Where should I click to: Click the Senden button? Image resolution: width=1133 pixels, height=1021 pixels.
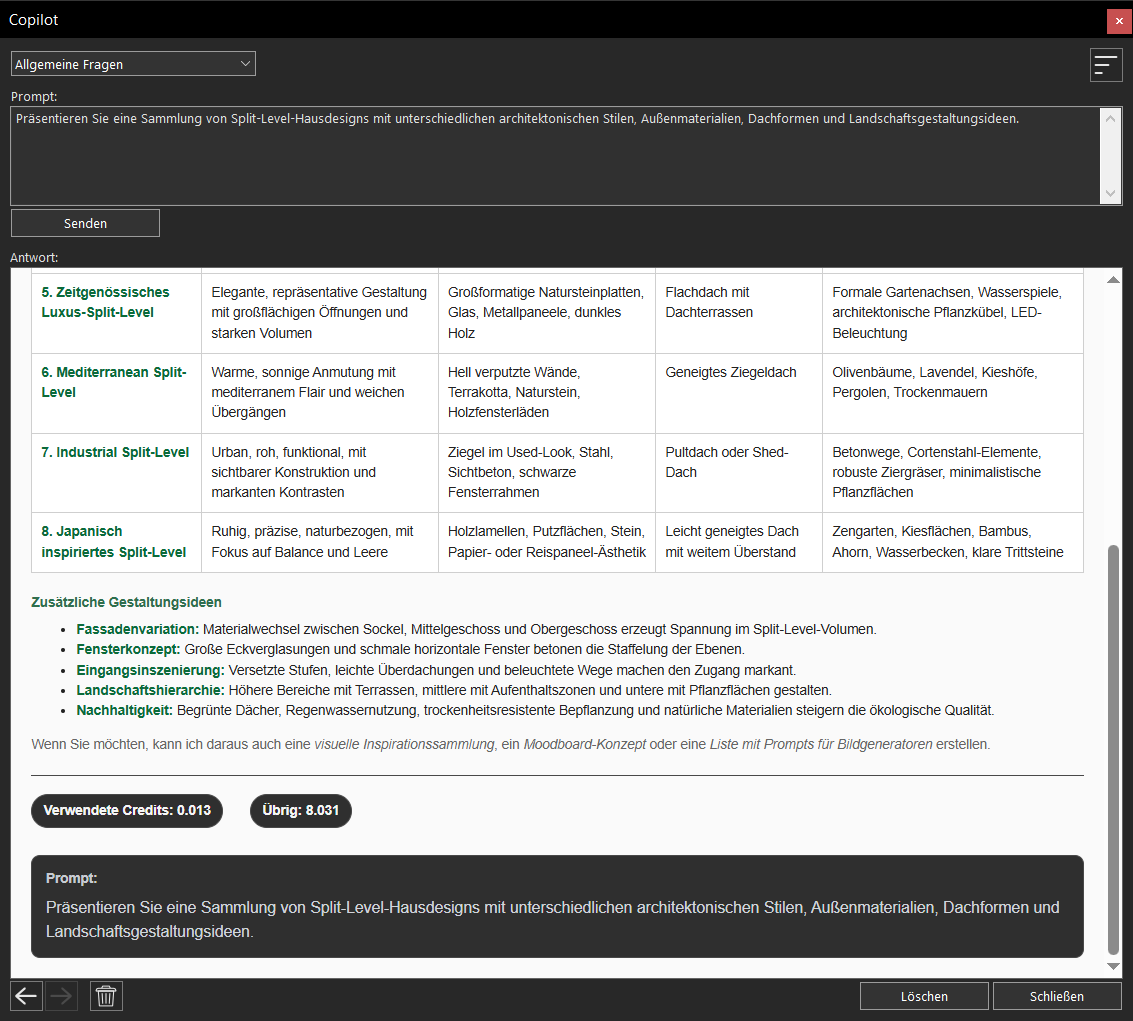(85, 223)
